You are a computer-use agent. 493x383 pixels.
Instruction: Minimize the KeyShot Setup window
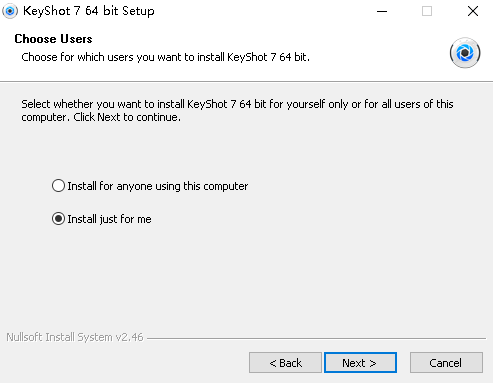tap(382, 11)
